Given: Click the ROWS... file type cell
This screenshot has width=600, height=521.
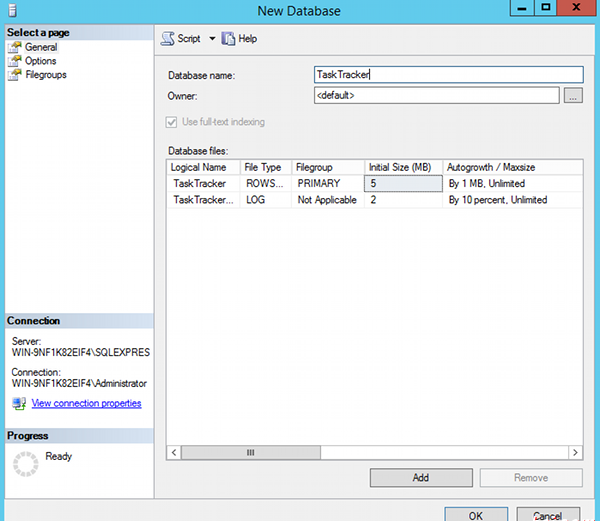Looking at the screenshot, I should [x=266, y=184].
